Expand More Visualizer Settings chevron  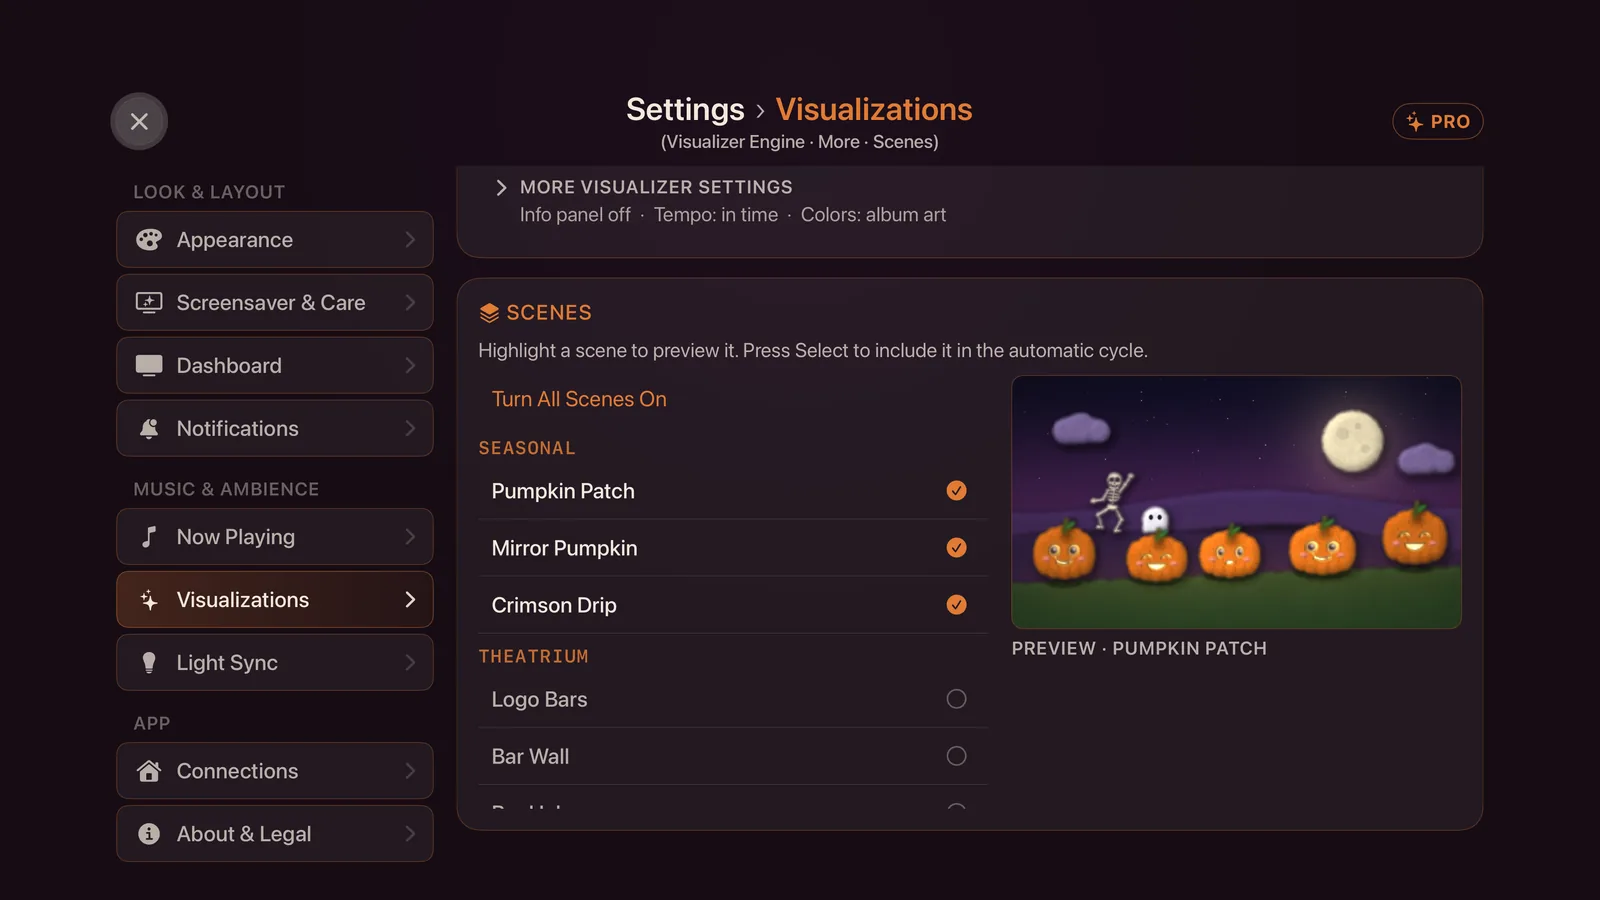tap(501, 187)
